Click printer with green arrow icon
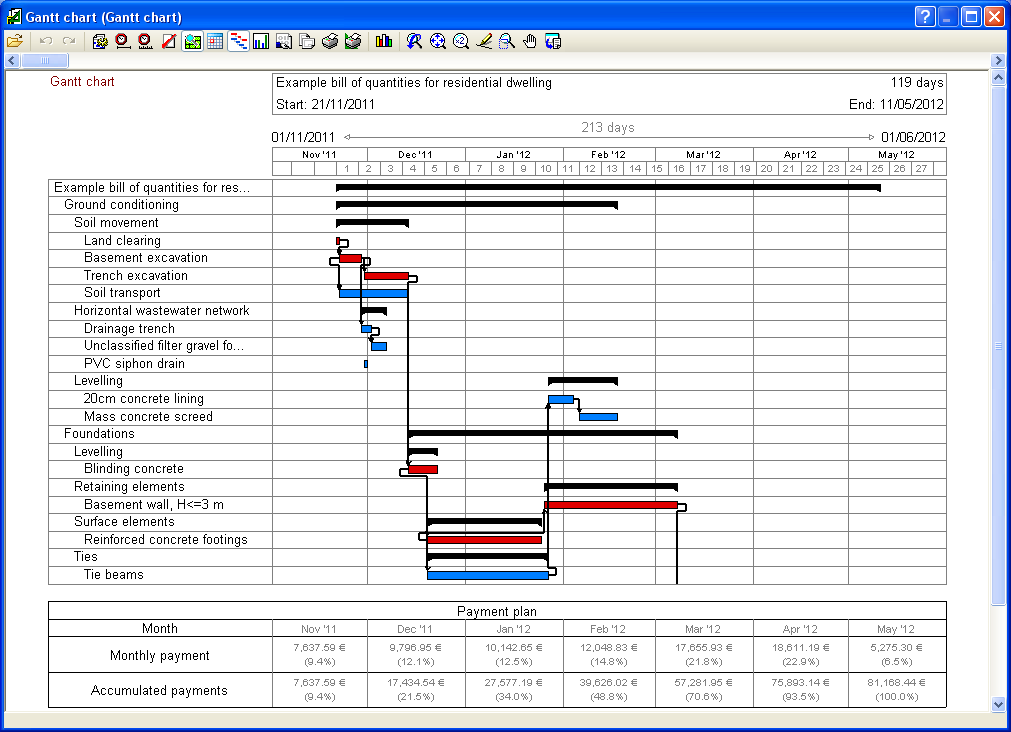This screenshot has width=1011, height=732. (x=353, y=41)
